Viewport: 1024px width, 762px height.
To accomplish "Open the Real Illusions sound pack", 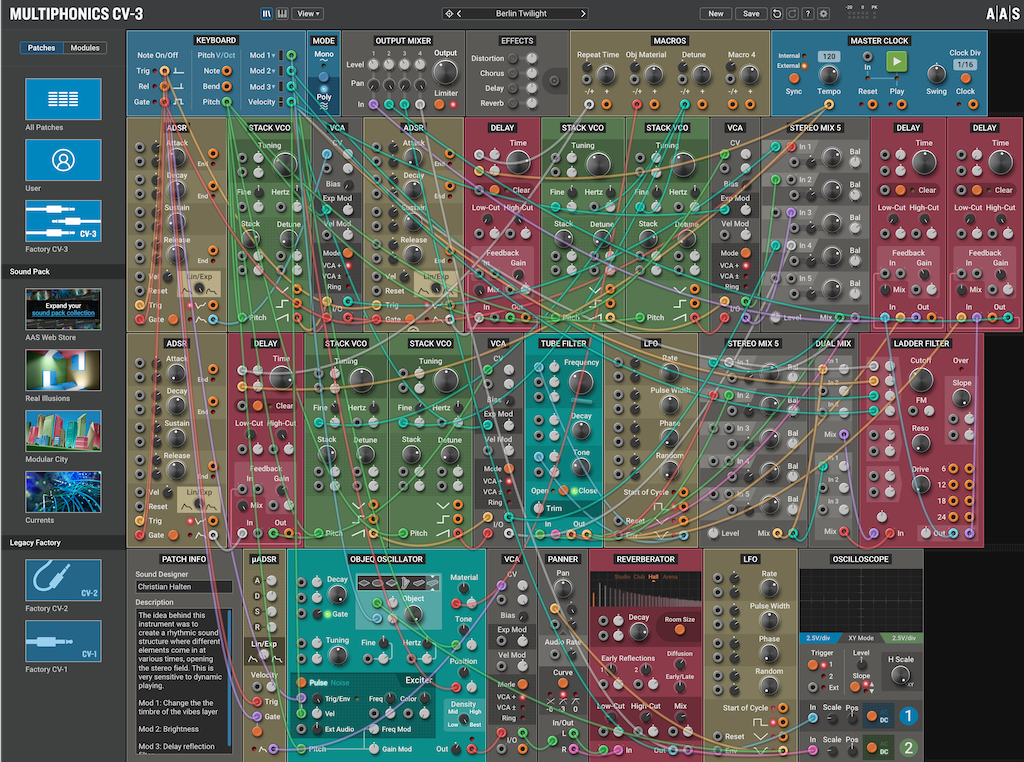I will tap(63, 370).
